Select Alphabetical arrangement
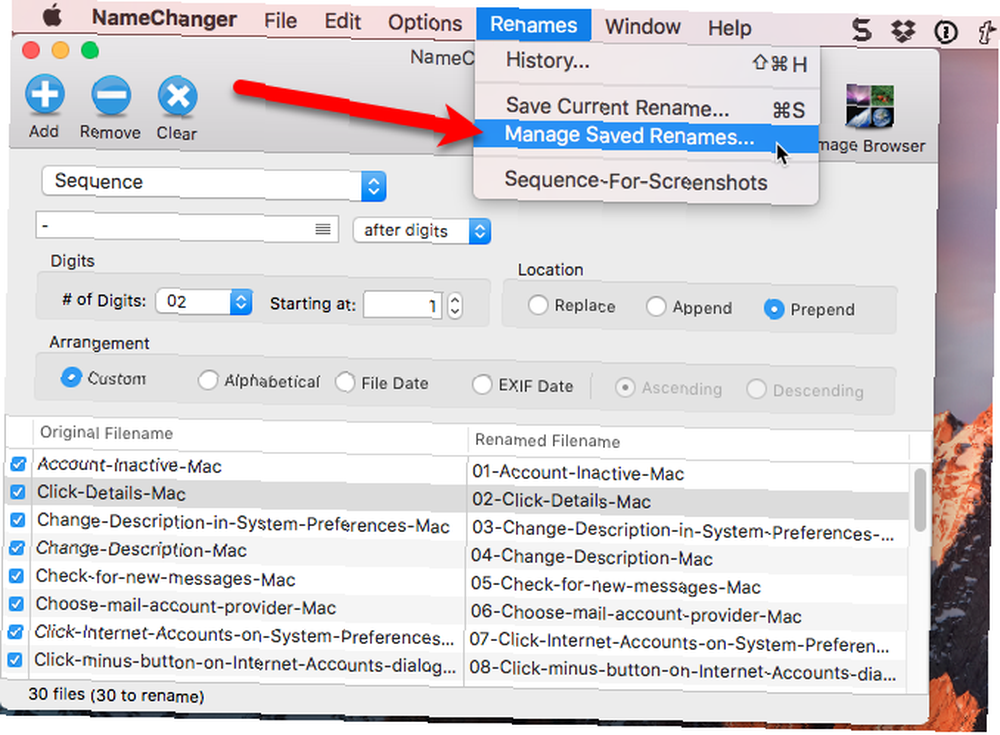1000x735 pixels. point(207,380)
